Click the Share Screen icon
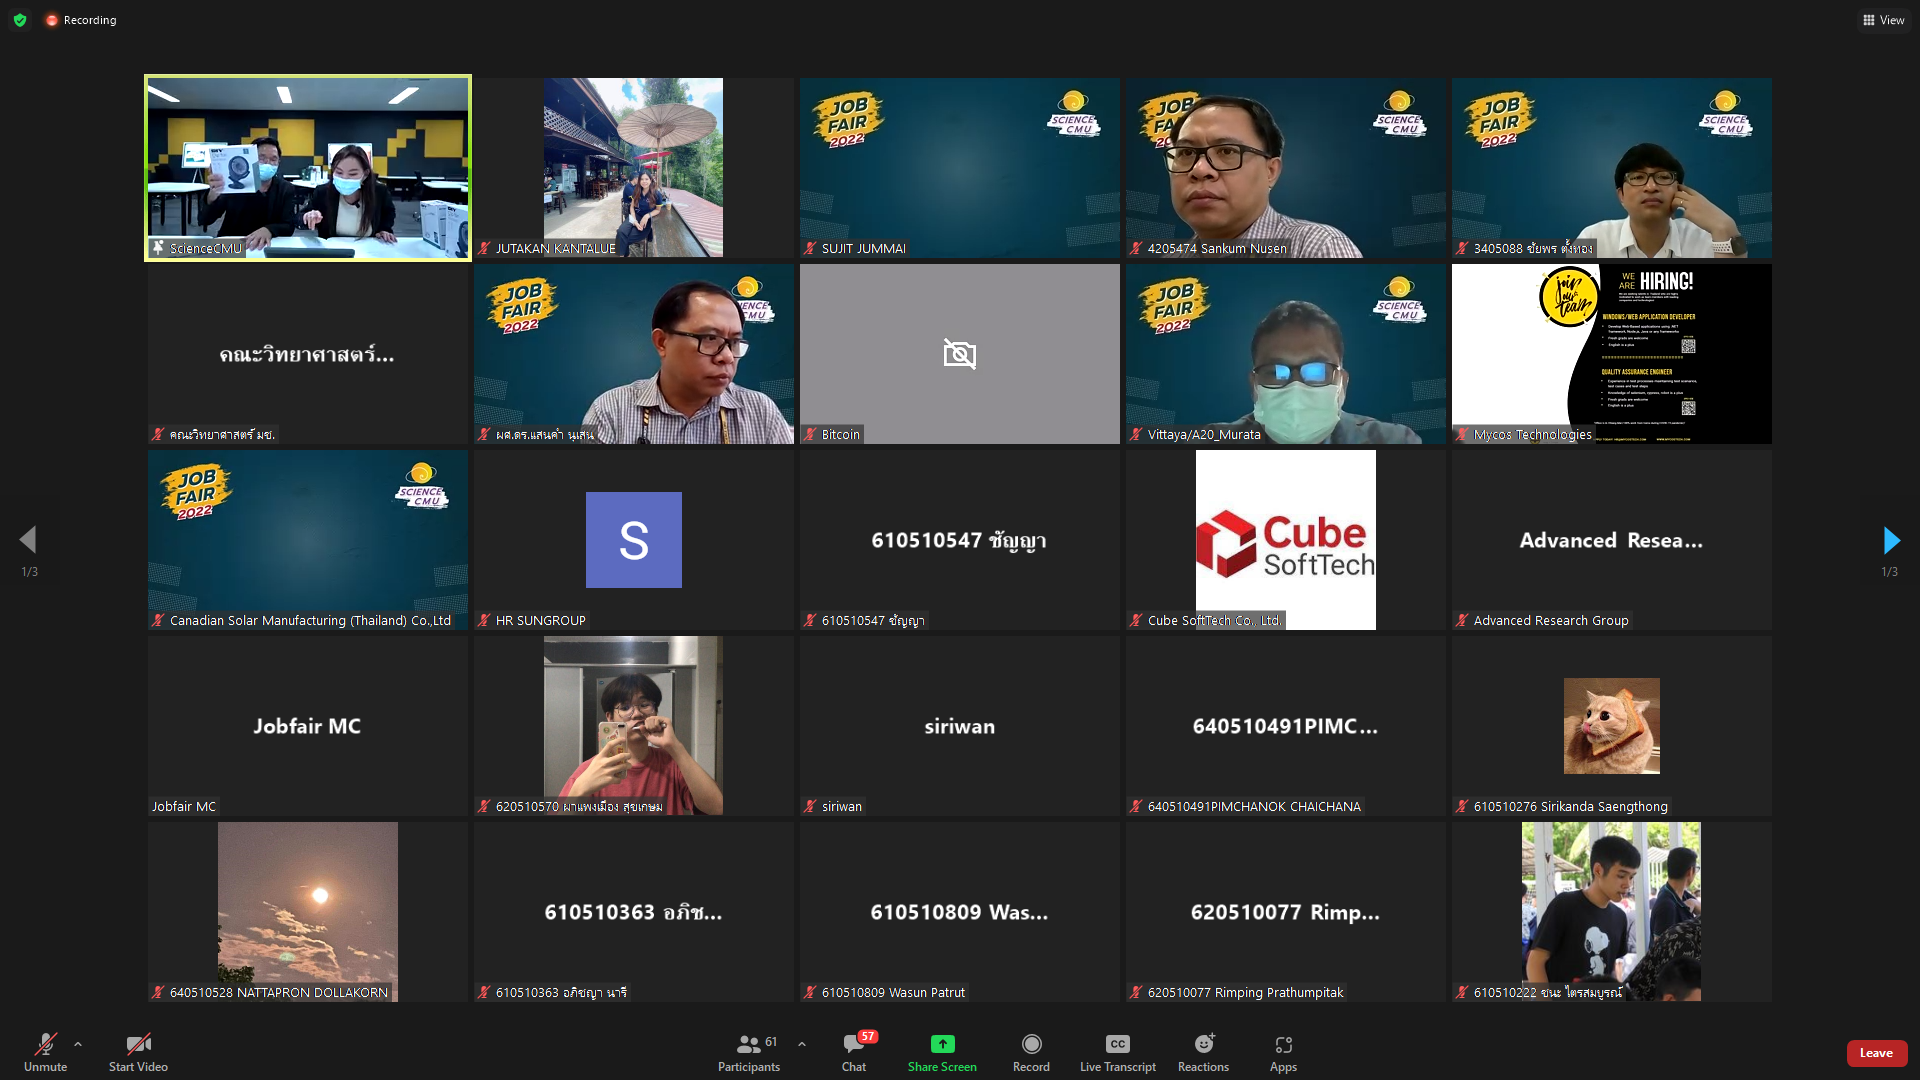 [942, 1044]
